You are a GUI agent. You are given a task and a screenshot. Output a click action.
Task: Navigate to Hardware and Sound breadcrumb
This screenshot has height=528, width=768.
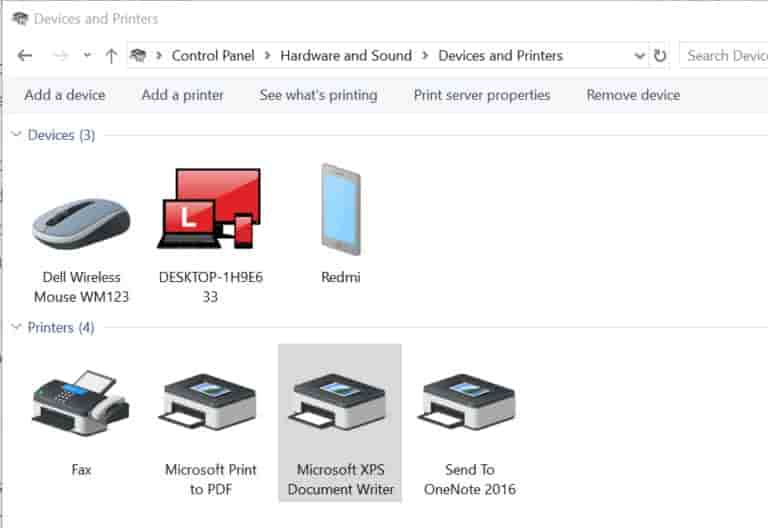[x=346, y=56]
